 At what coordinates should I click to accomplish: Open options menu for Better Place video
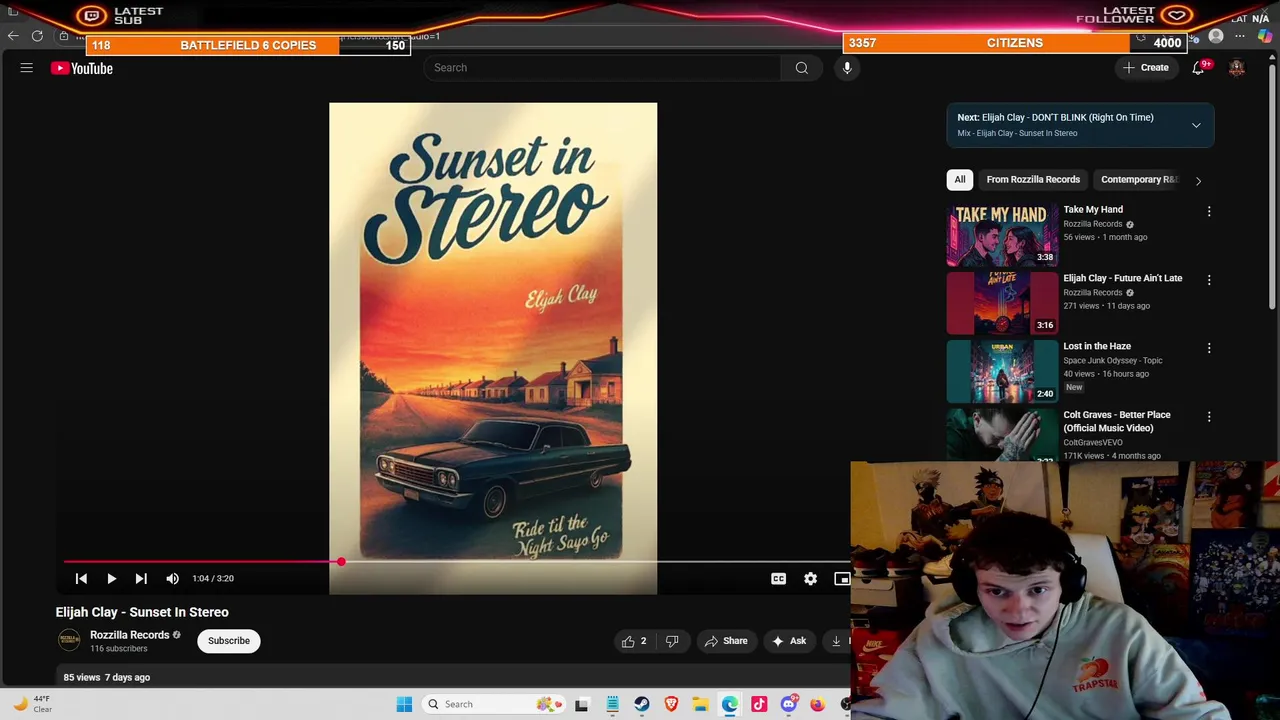pyautogui.click(x=1209, y=416)
